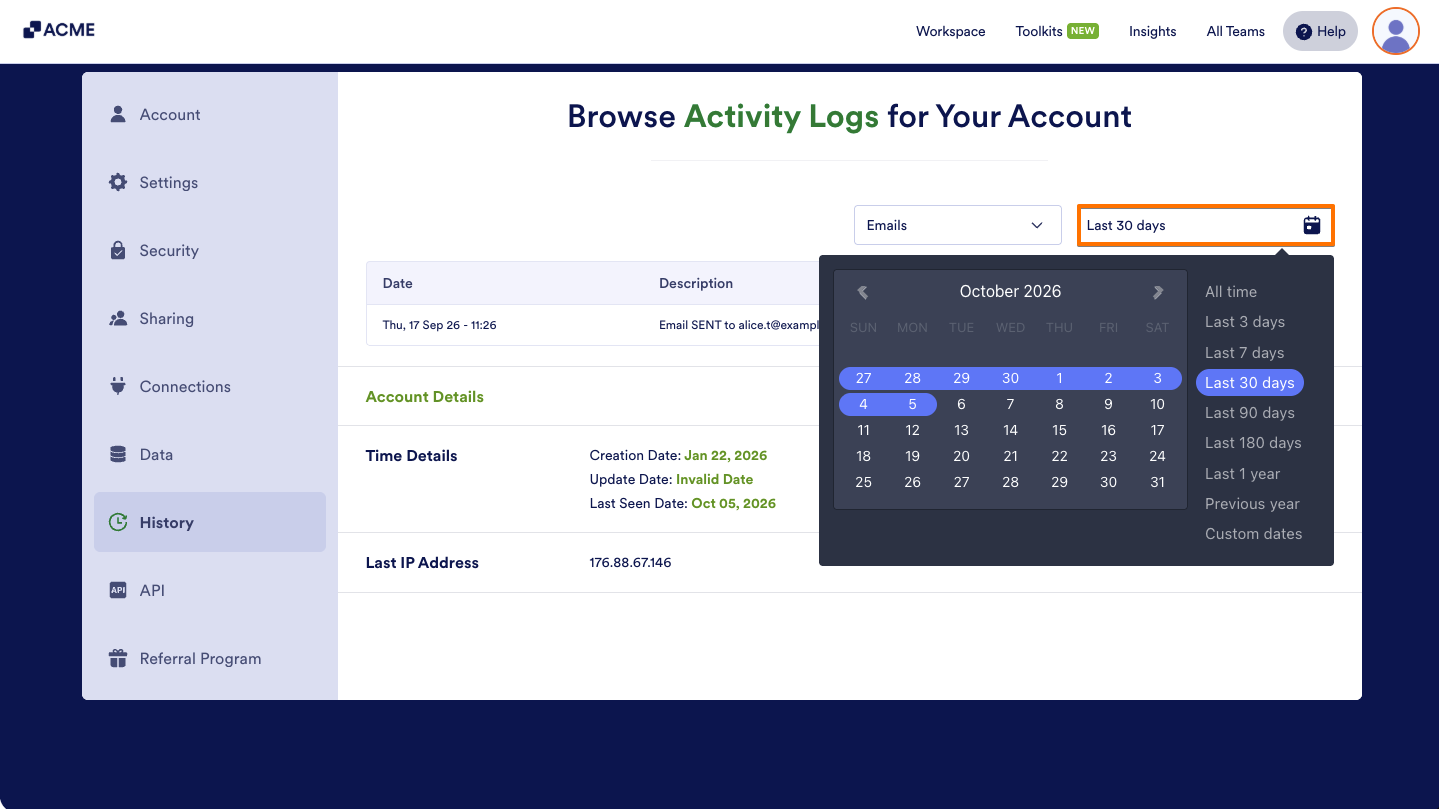Open Workspace in top navigation
This screenshot has height=809, width=1439.
[950, 31]
